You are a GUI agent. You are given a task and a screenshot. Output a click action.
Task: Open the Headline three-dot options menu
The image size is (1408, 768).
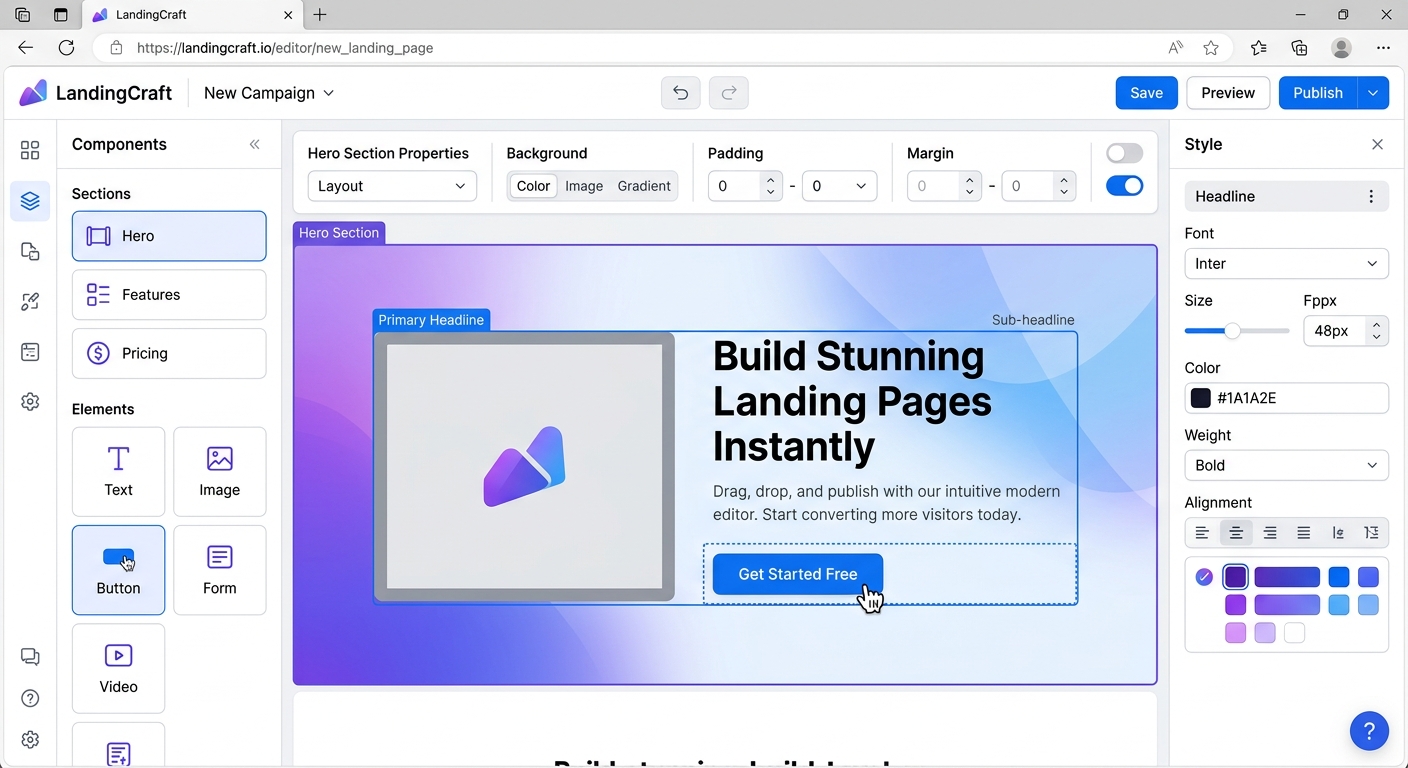[x=1371, y=196]
